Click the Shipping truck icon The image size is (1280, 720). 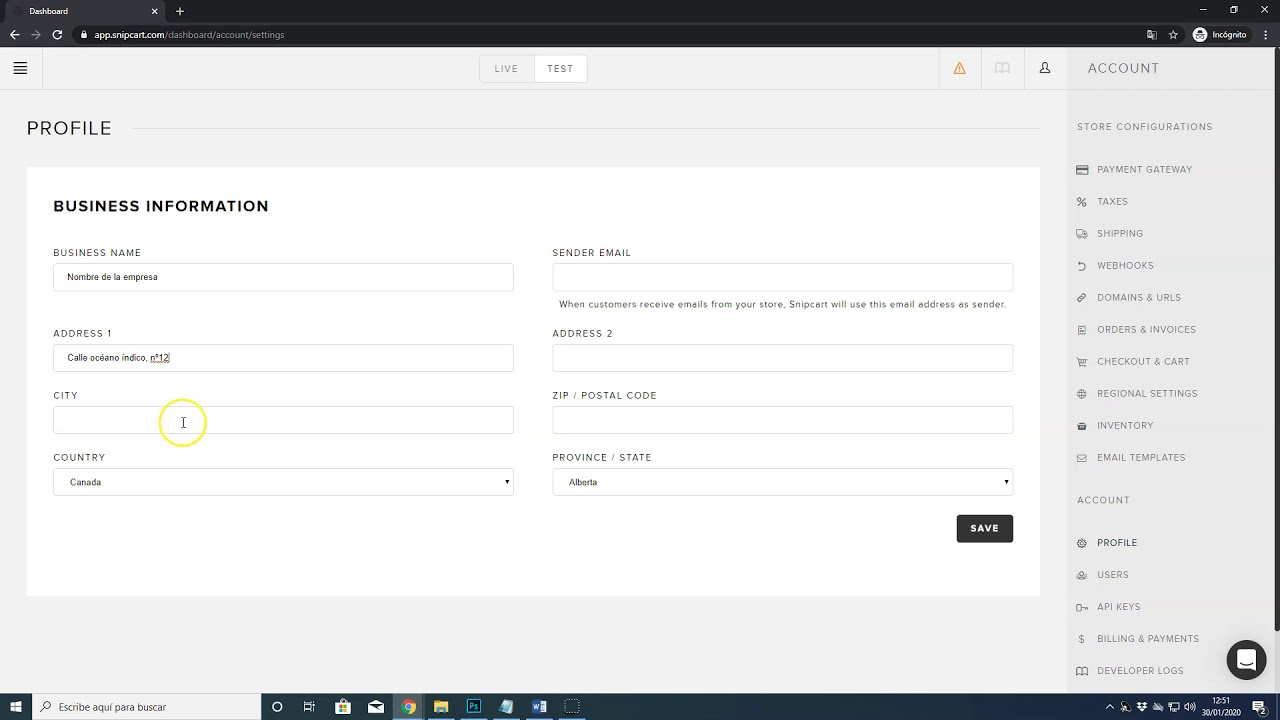click(1082, 234)
